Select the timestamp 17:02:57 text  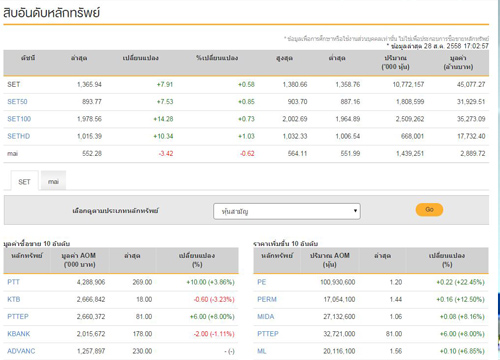476,46
